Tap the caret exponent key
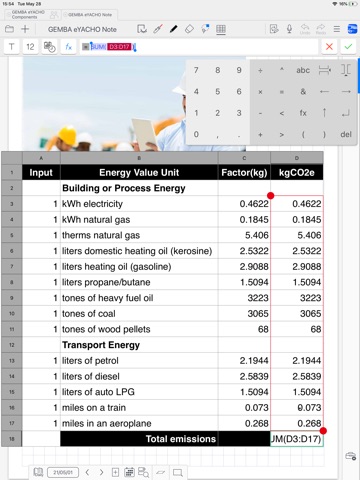 282,70
